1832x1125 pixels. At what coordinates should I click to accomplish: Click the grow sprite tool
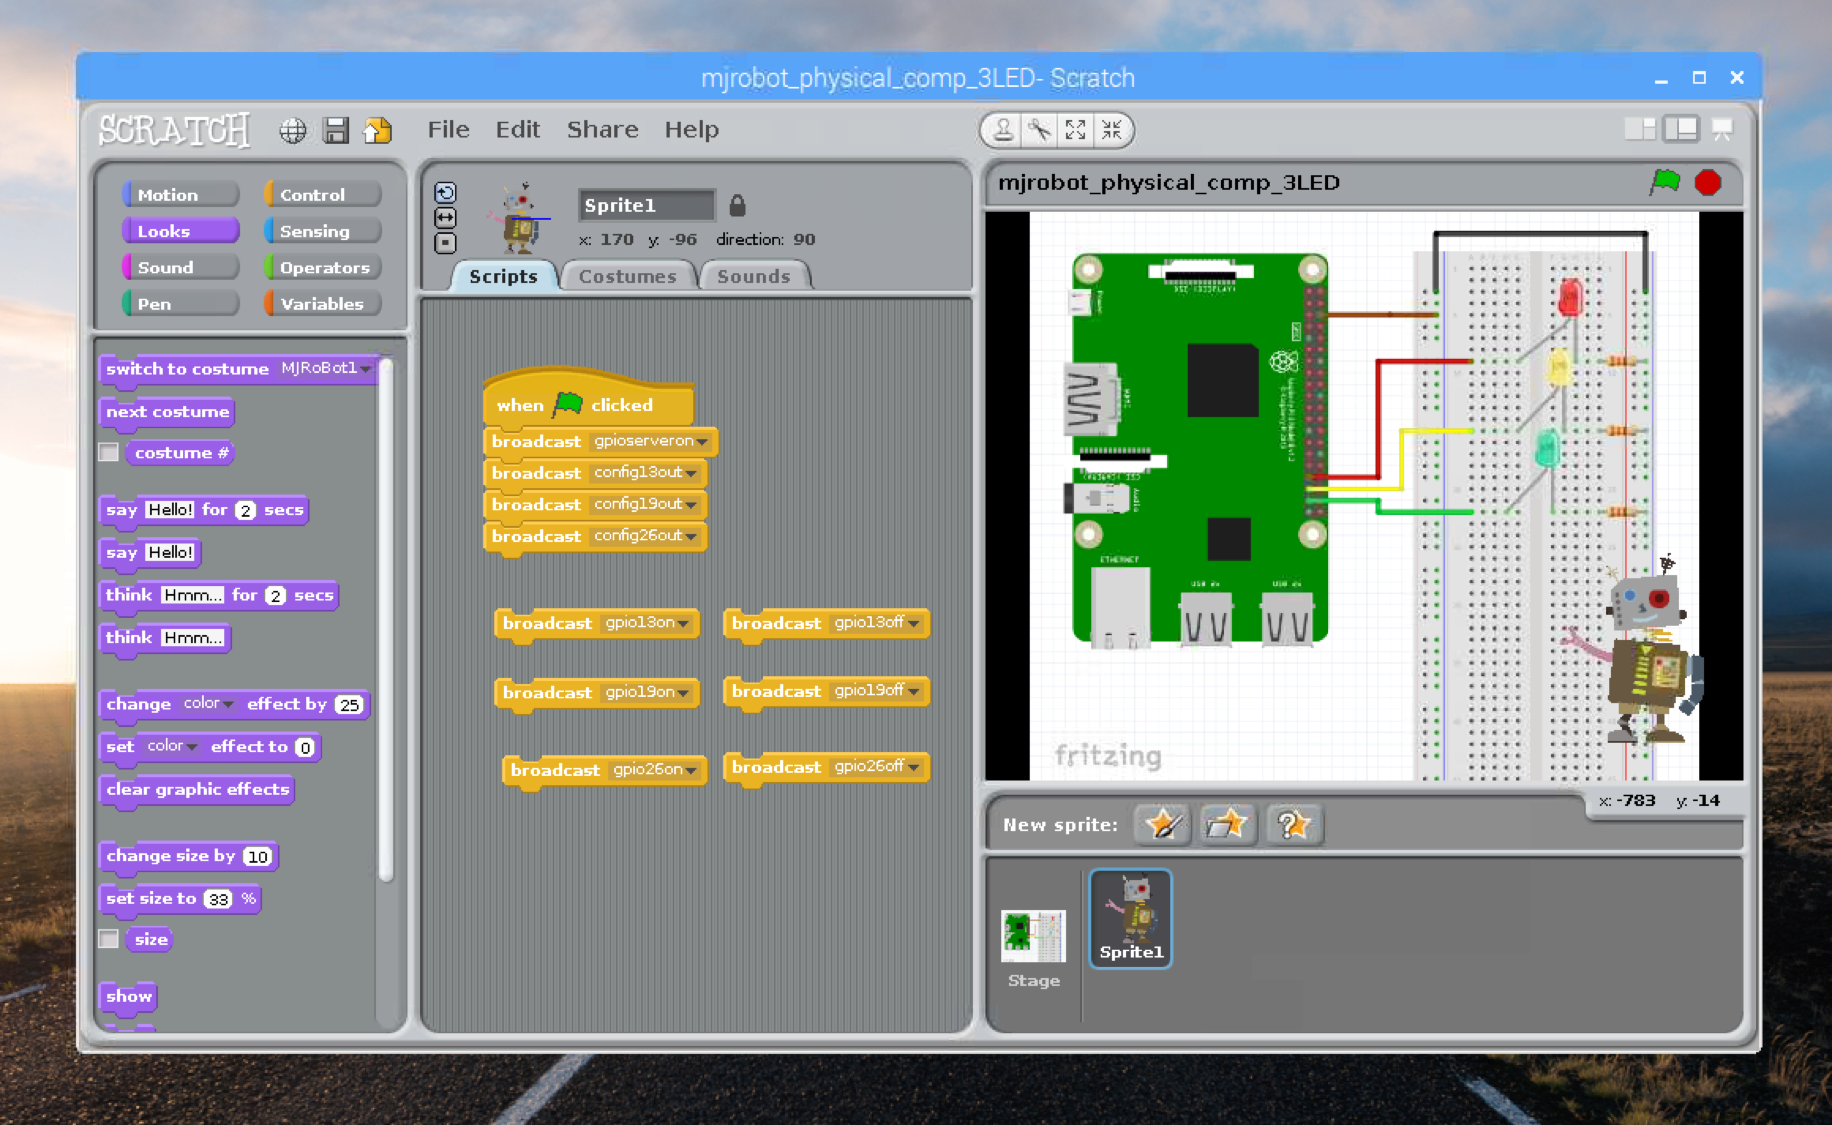pyautogui.click(x=1075, y=130)
